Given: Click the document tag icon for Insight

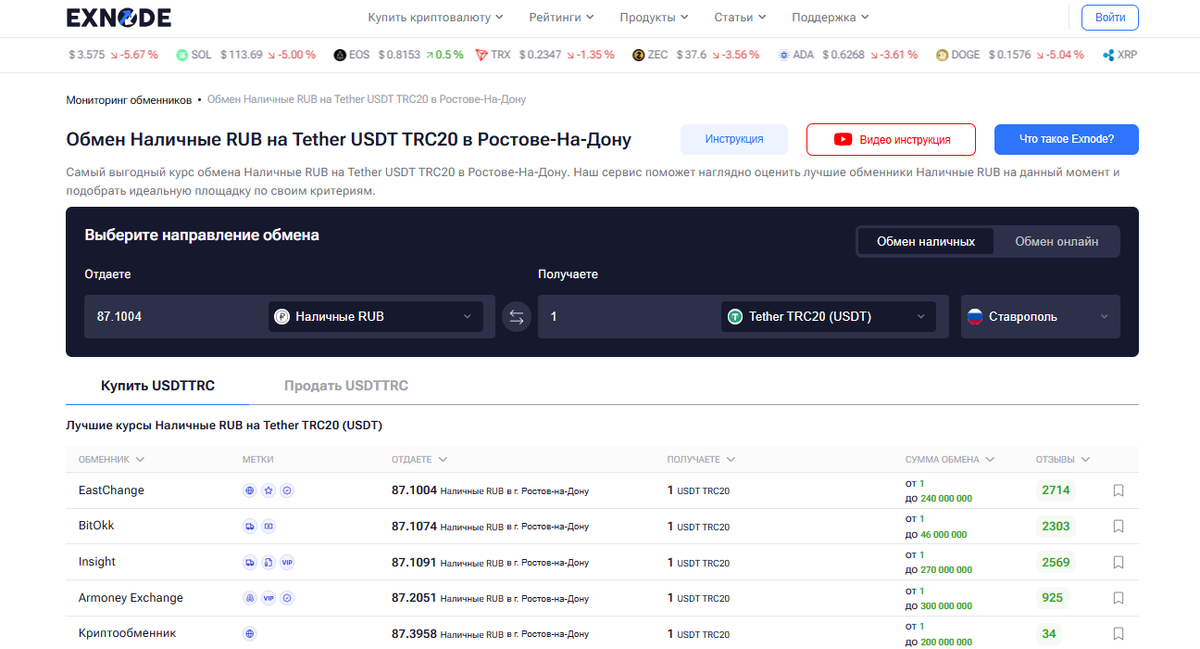Looking at the screenshot, I should coord(268,562).
